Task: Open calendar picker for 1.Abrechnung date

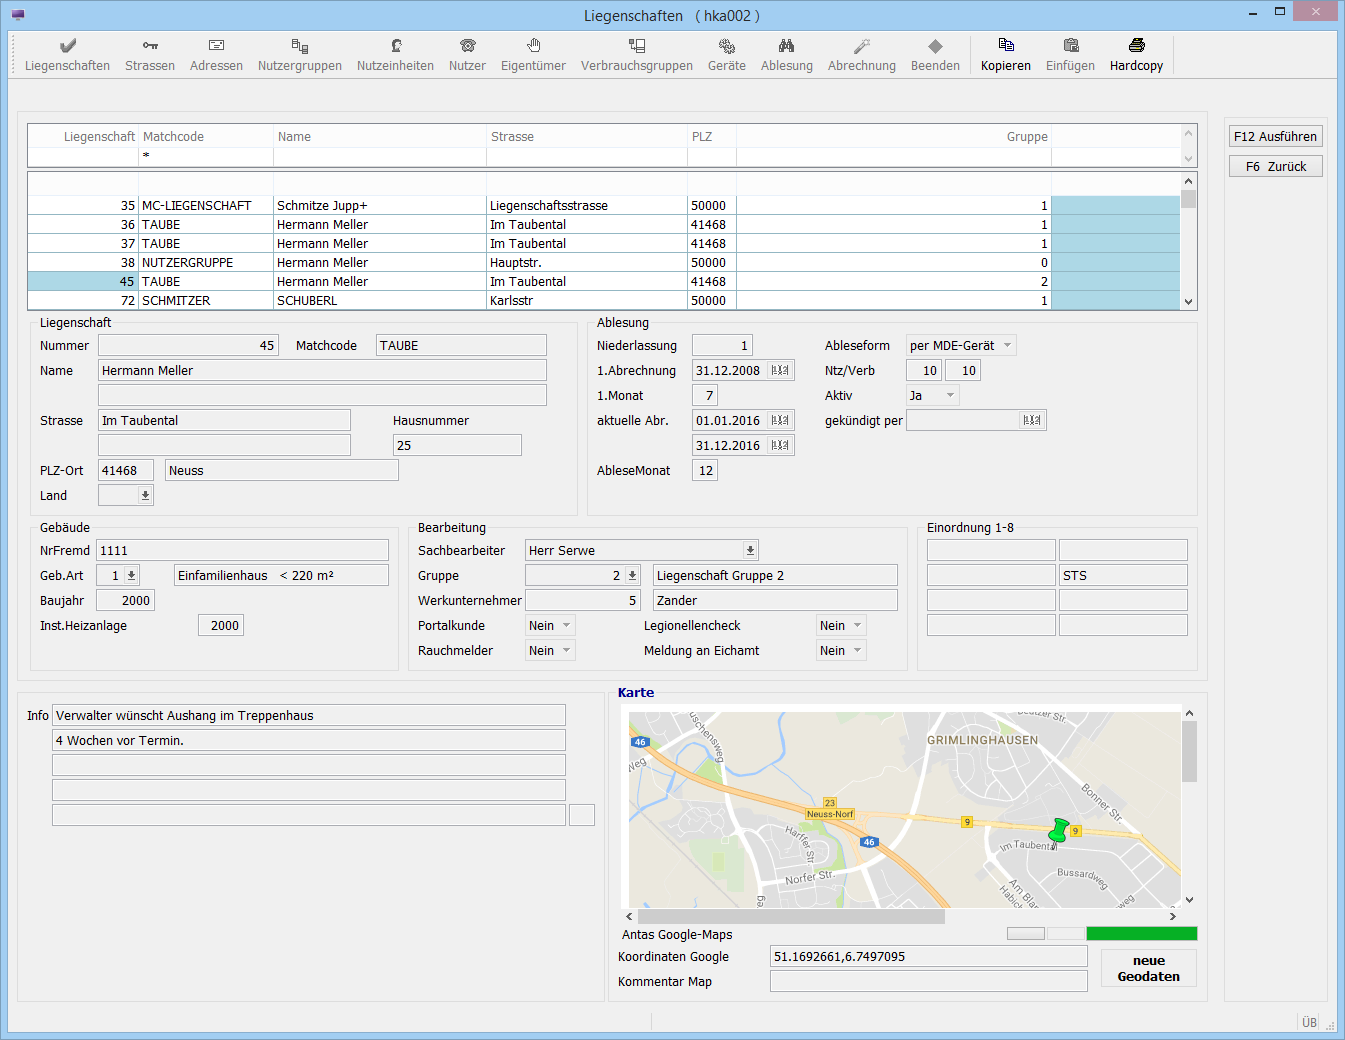Action: pyautogui.click(x=780, y=371)
